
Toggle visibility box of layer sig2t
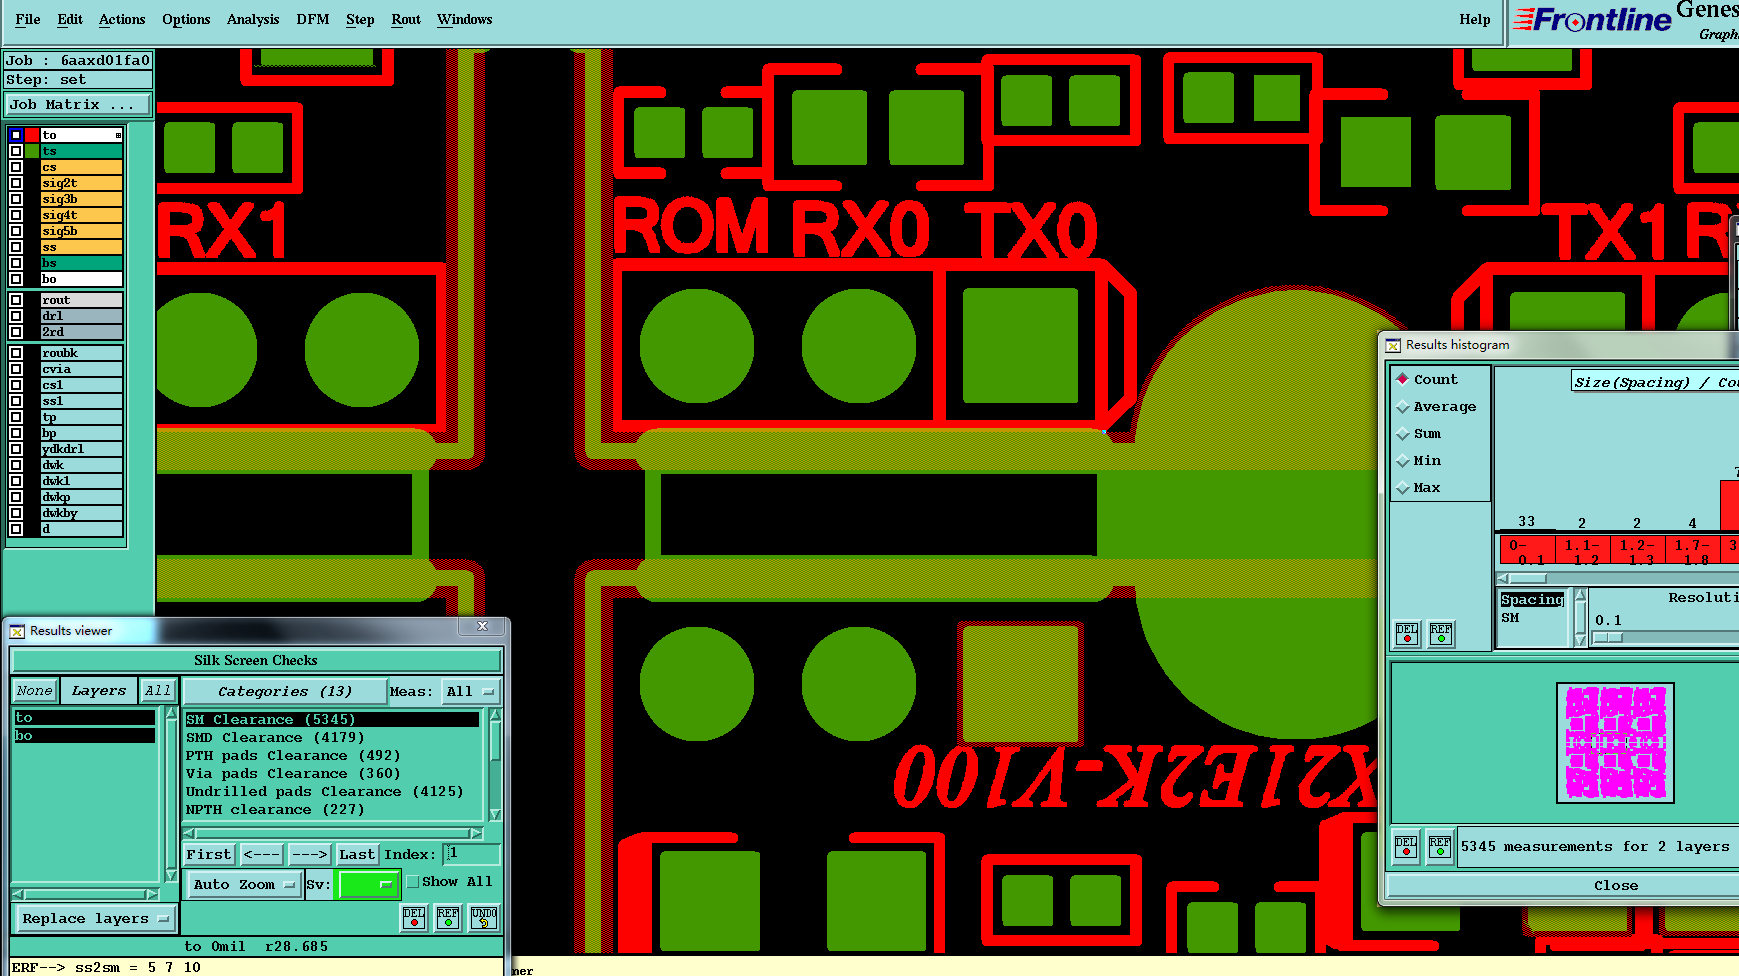[x=16, y=183]
